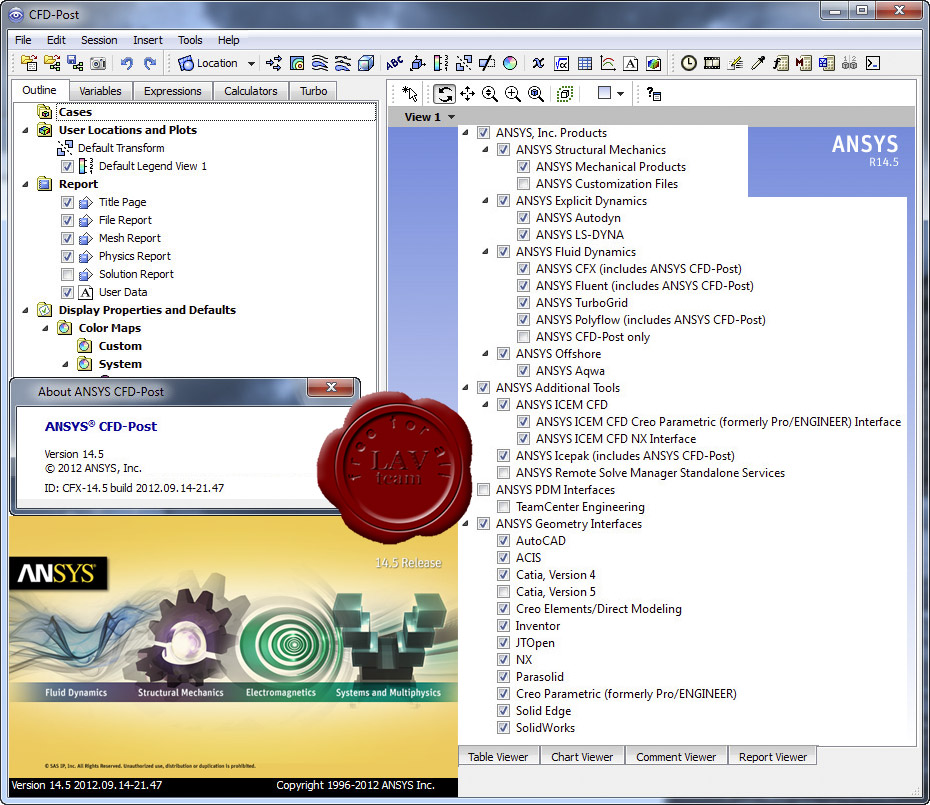Viewport: 930px width, 805px height.
Task: Collapse the ANSYS Fluid Dynamics node
Action: [x=485, y=252]
